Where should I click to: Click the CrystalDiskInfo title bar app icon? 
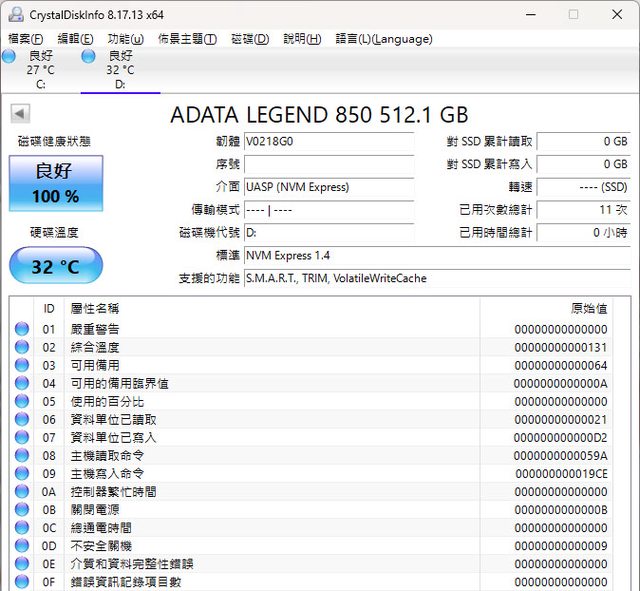pos(14,14)
